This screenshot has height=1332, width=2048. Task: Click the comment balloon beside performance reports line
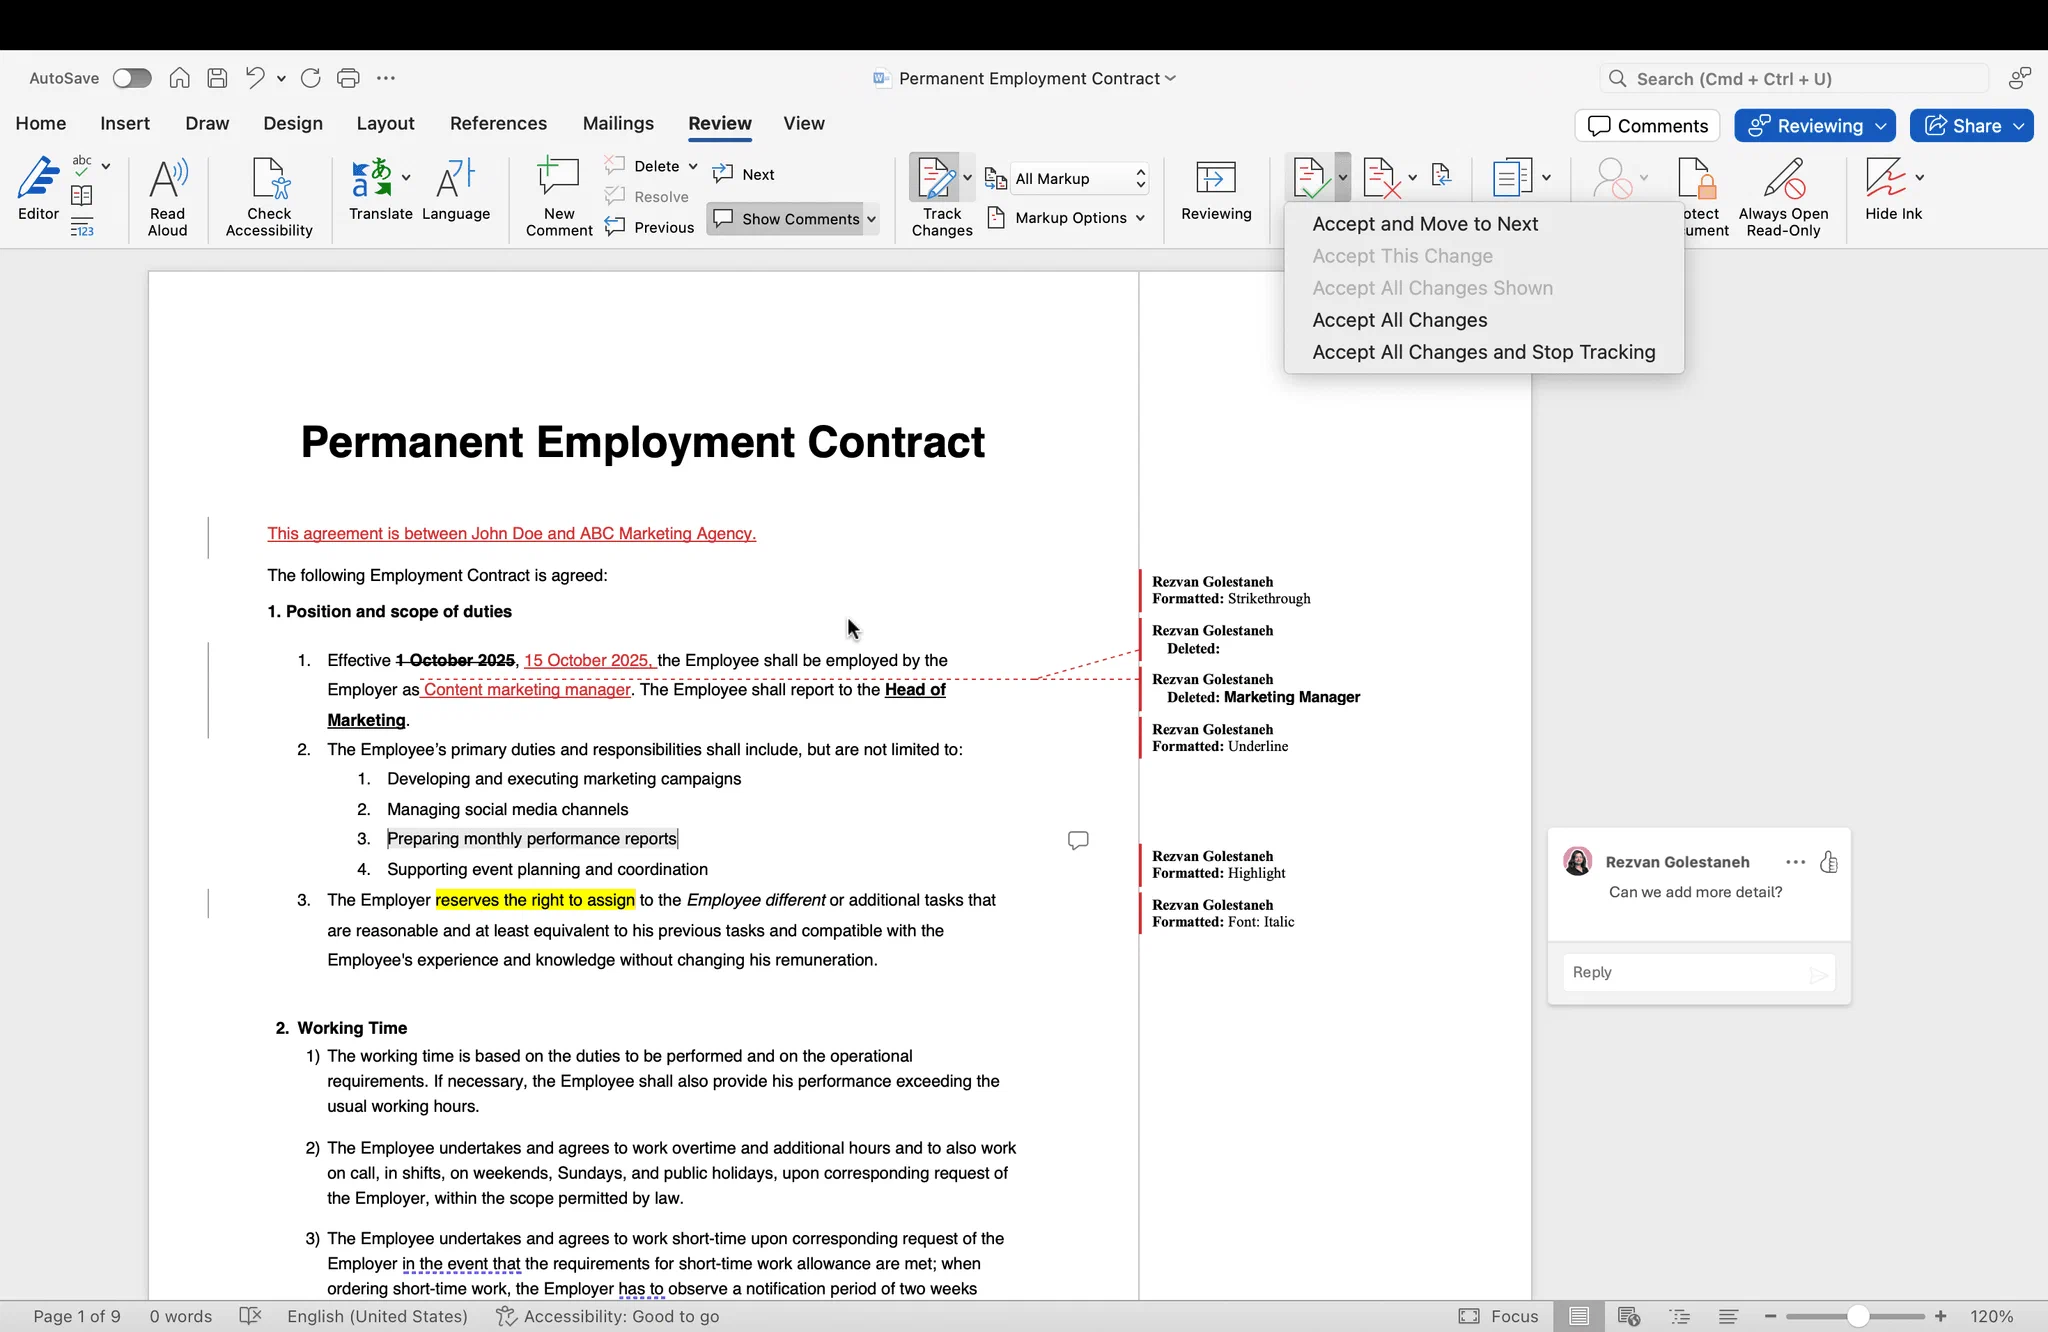(x=1078, y=840)
